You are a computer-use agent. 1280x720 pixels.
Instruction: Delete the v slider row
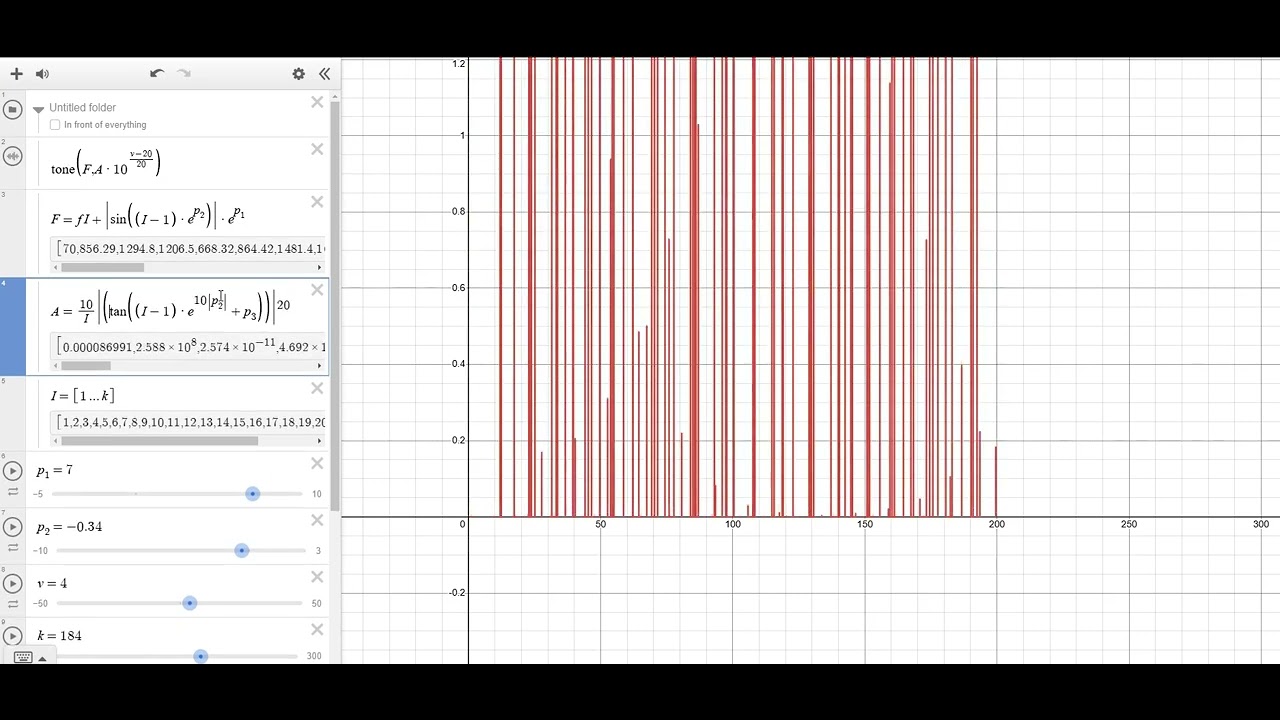[x=317, y=577]
